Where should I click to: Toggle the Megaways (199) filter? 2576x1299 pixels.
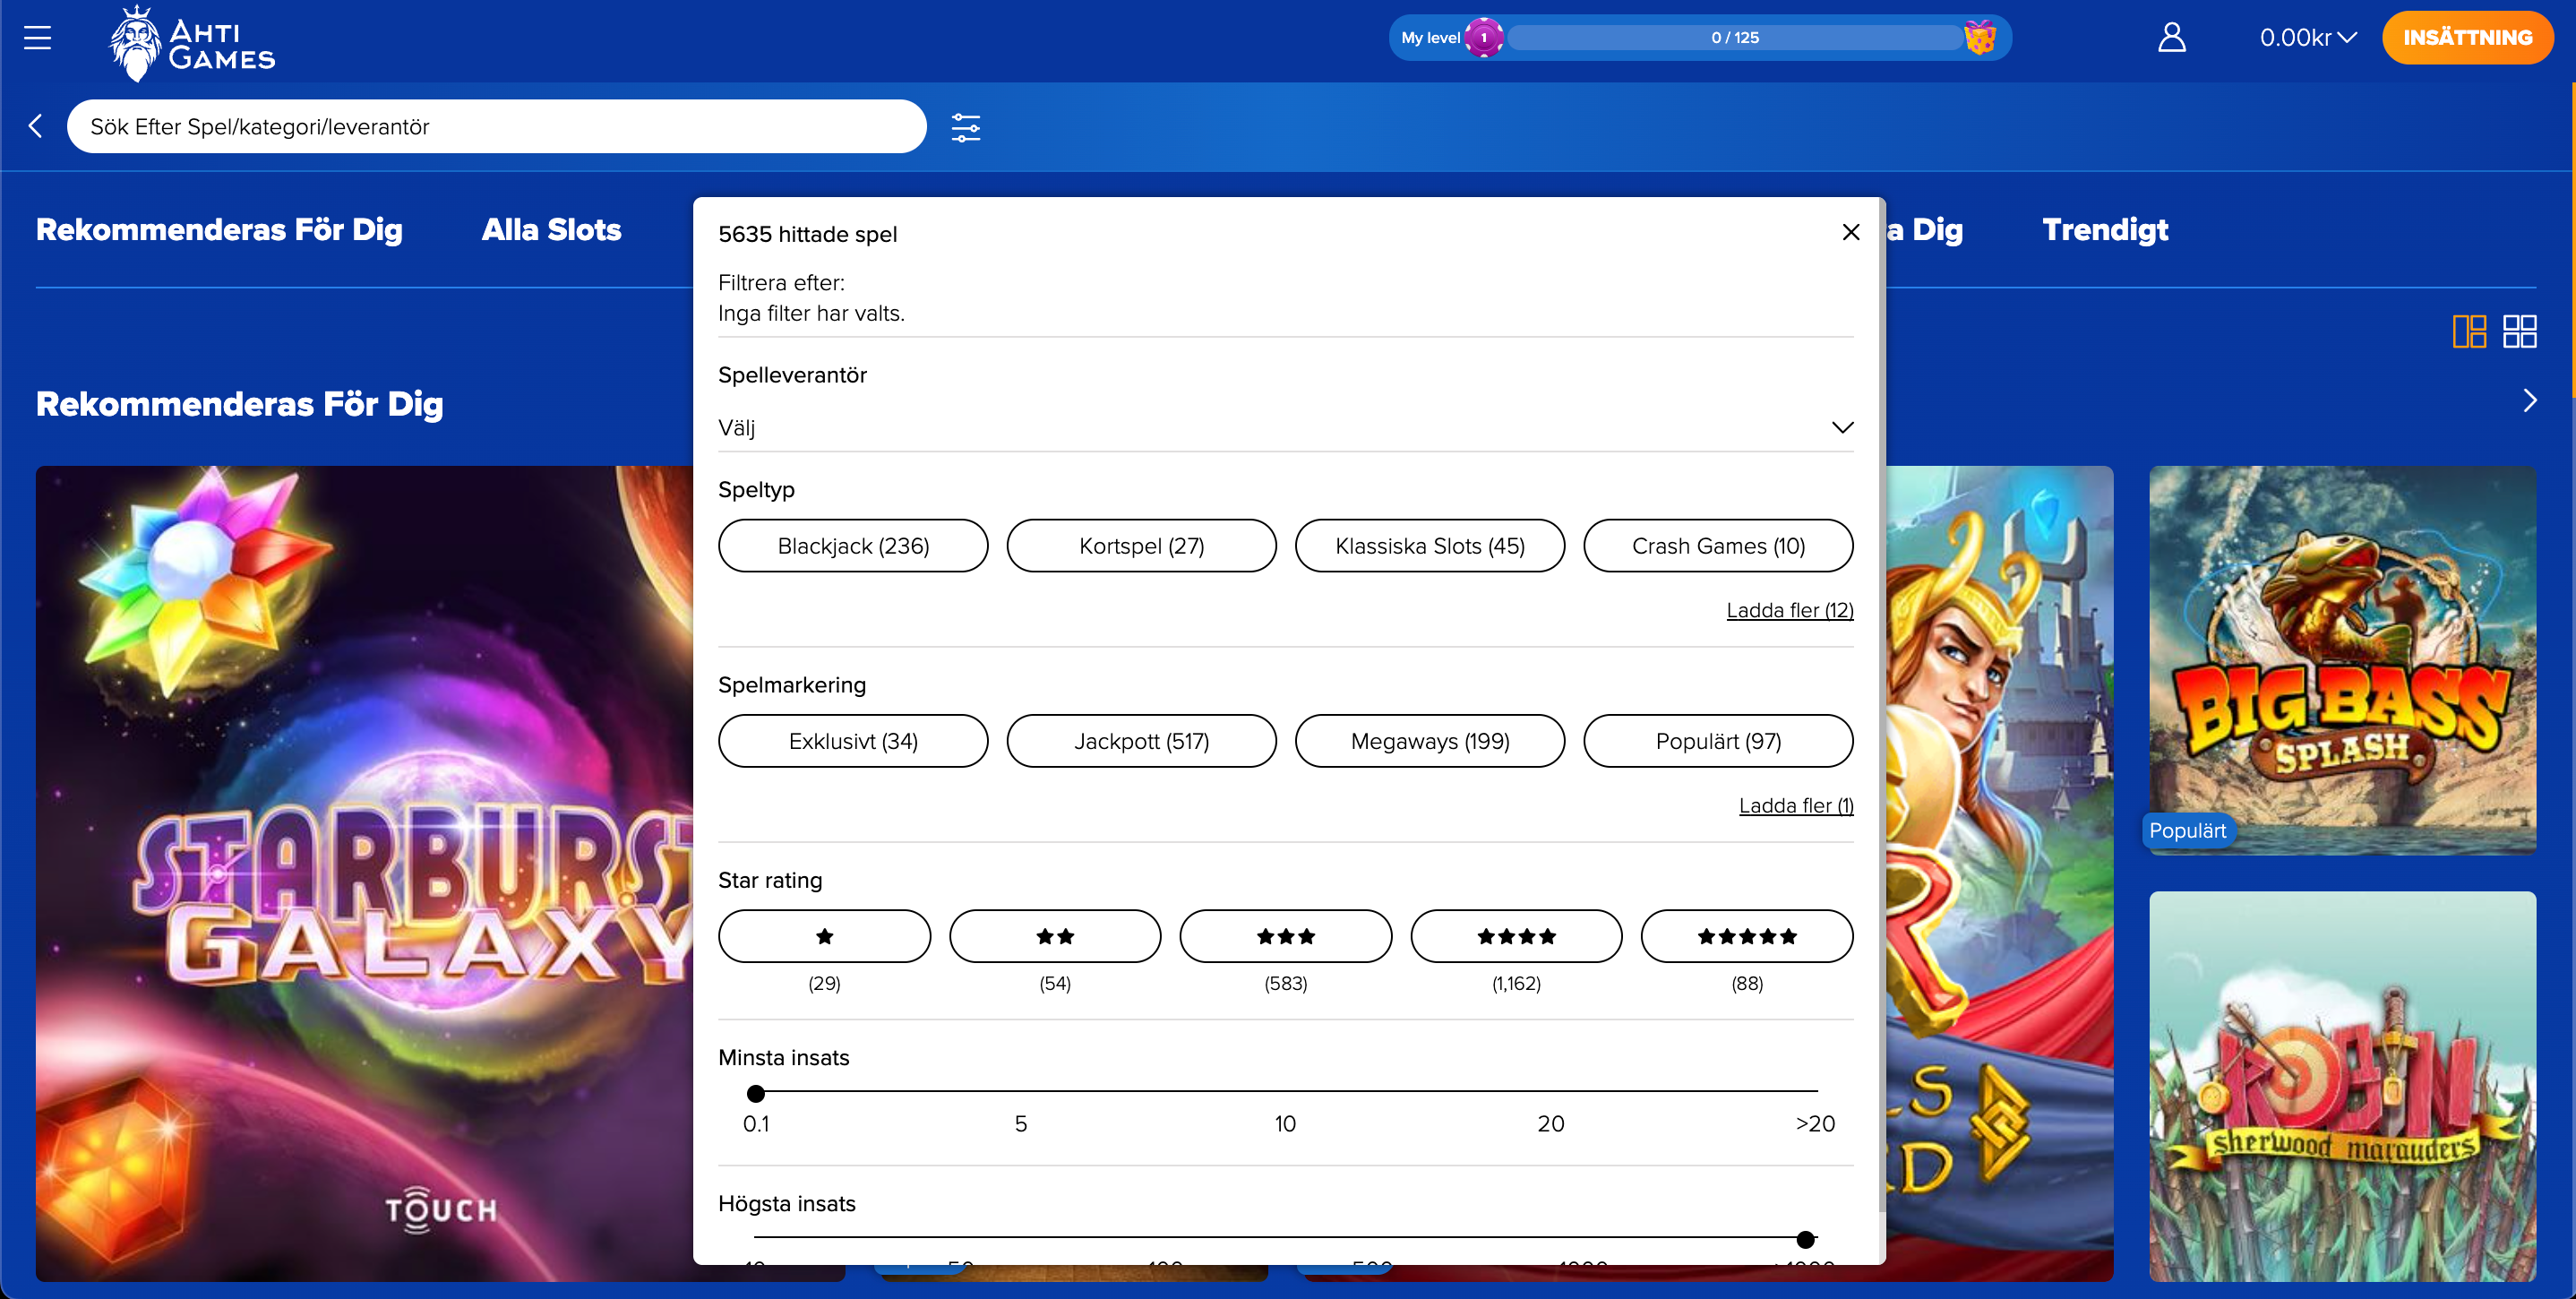click(1430, 741)
